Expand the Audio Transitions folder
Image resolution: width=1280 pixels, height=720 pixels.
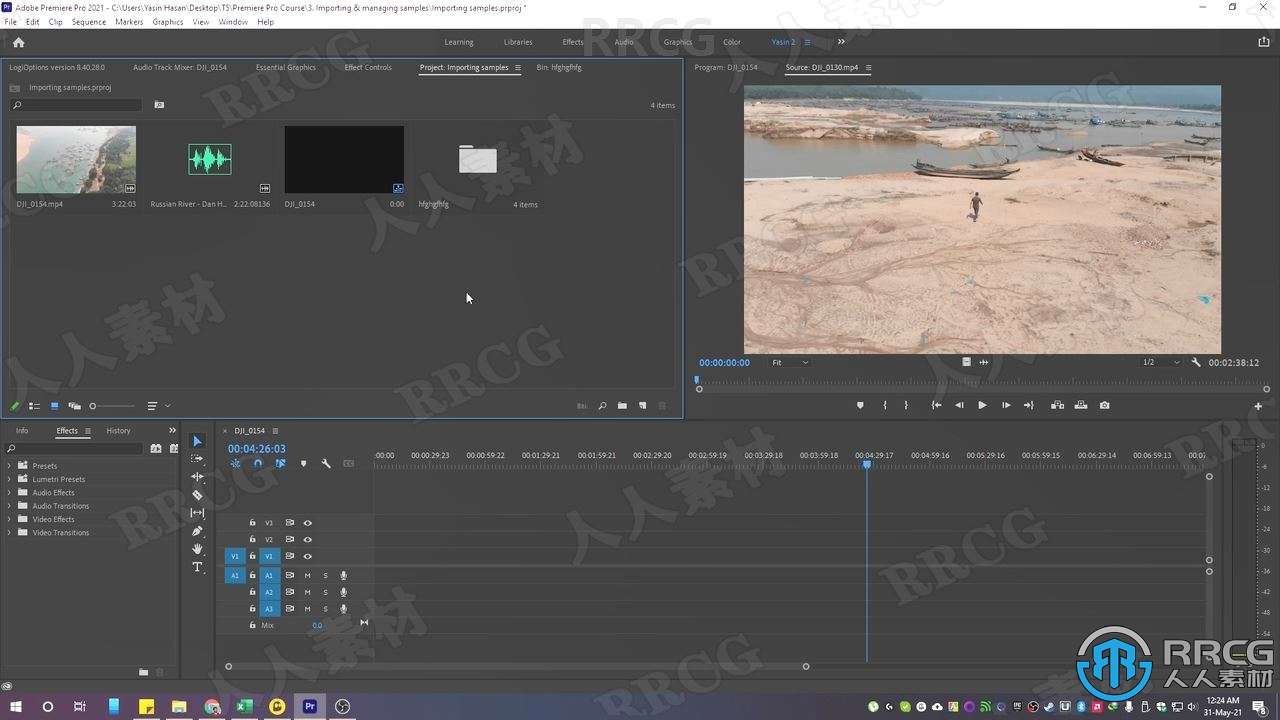(x=10, y=506)
